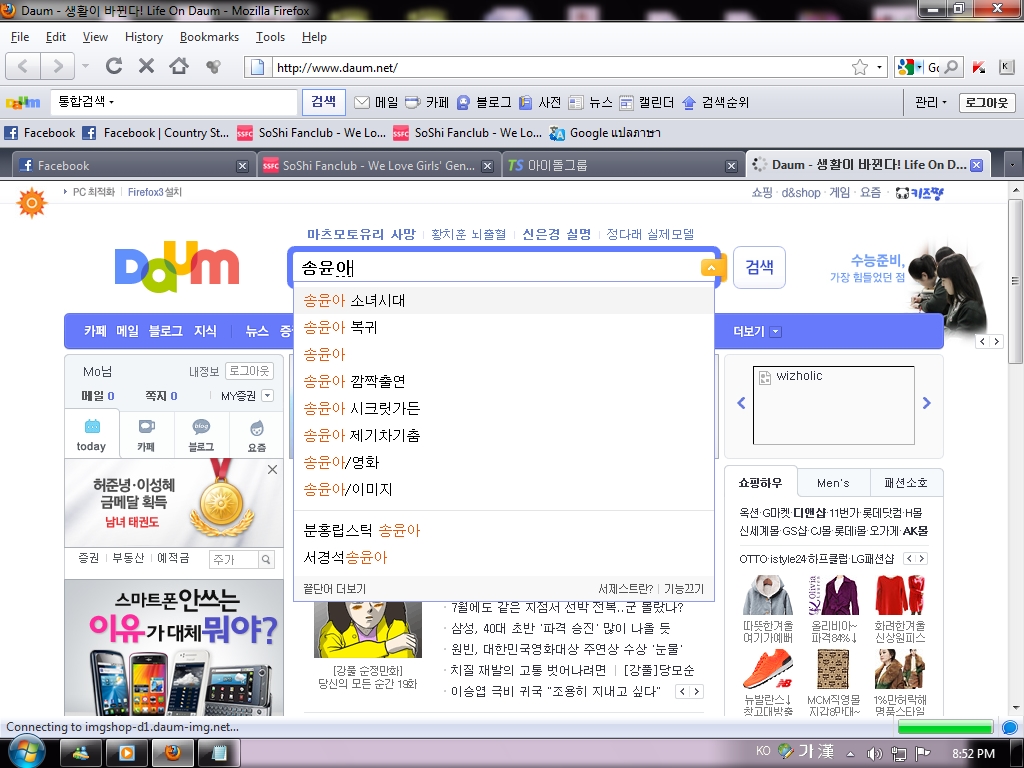
Task: Click the Daum toolbar logo
Action: tap(23, 103)
